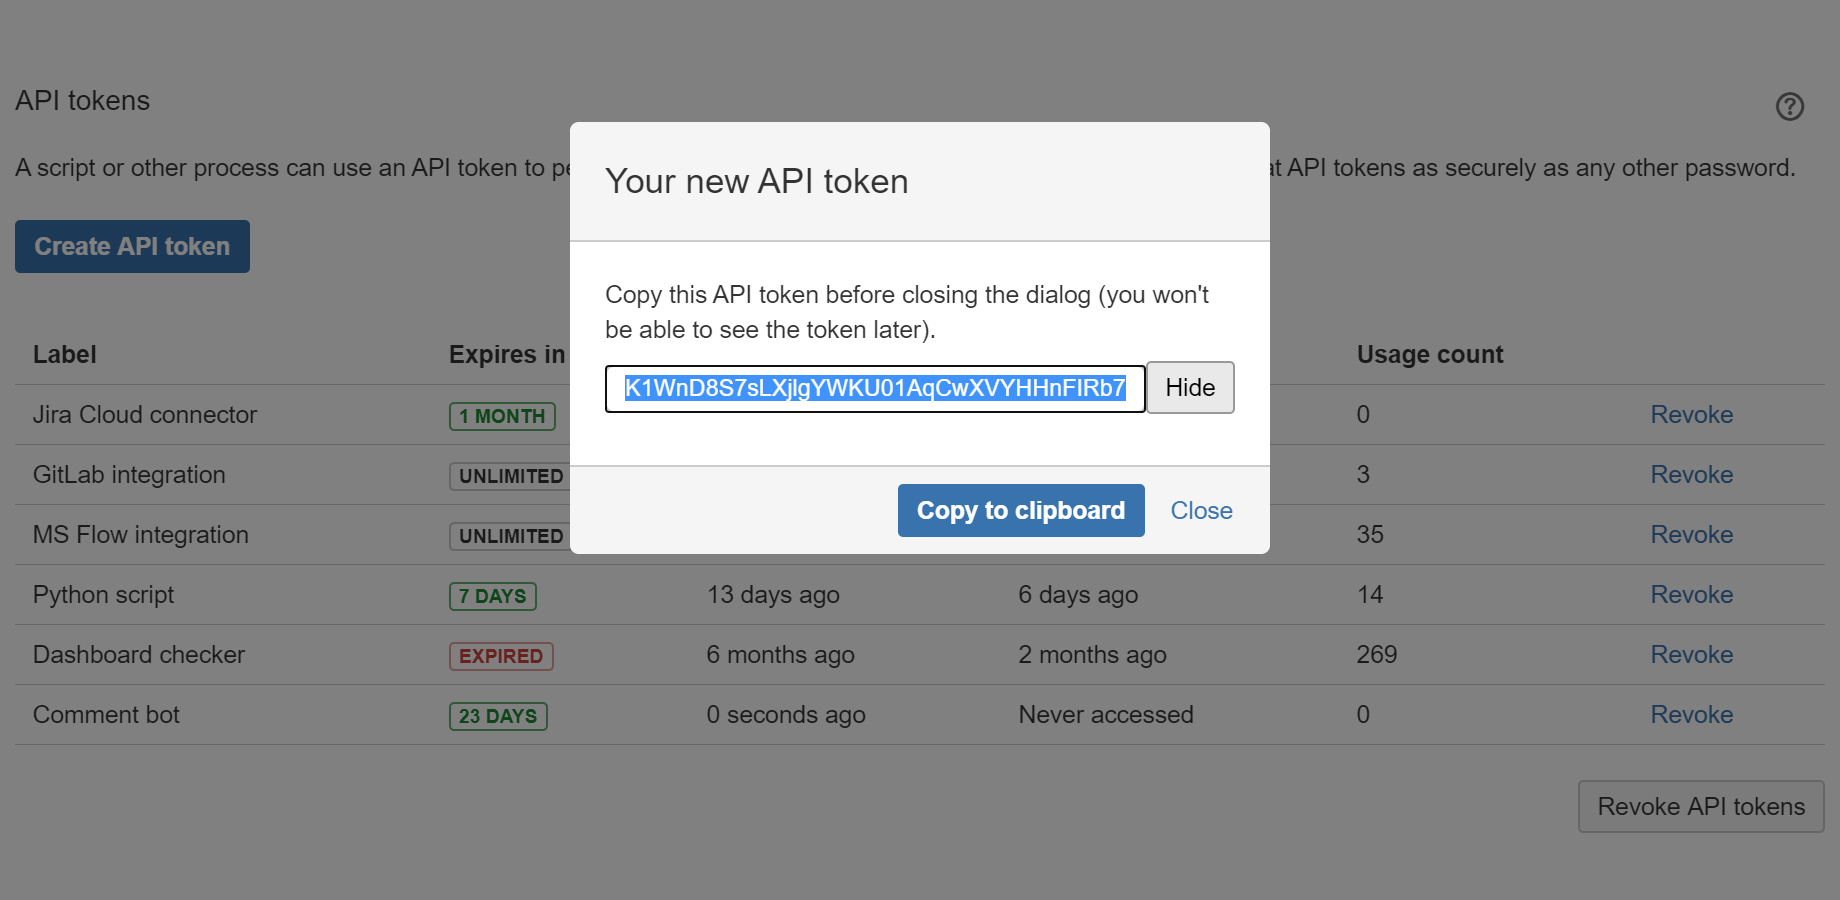
Task: Close the new API token dialog
Action: click(x=1200, y=510)
